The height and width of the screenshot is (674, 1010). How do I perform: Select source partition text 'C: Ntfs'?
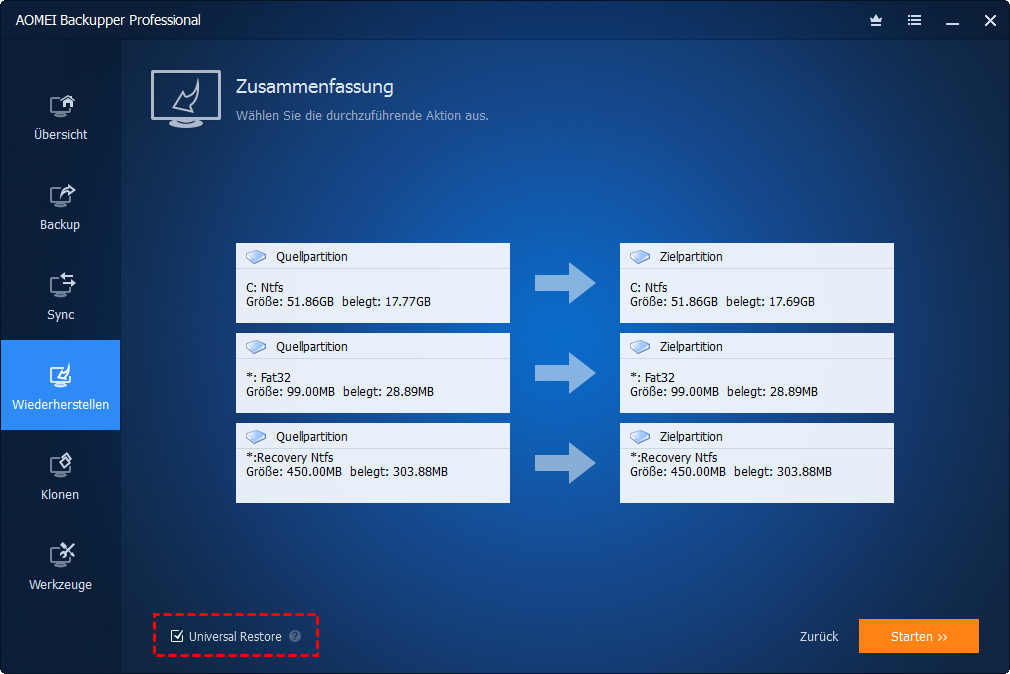(x=265, y=287)
